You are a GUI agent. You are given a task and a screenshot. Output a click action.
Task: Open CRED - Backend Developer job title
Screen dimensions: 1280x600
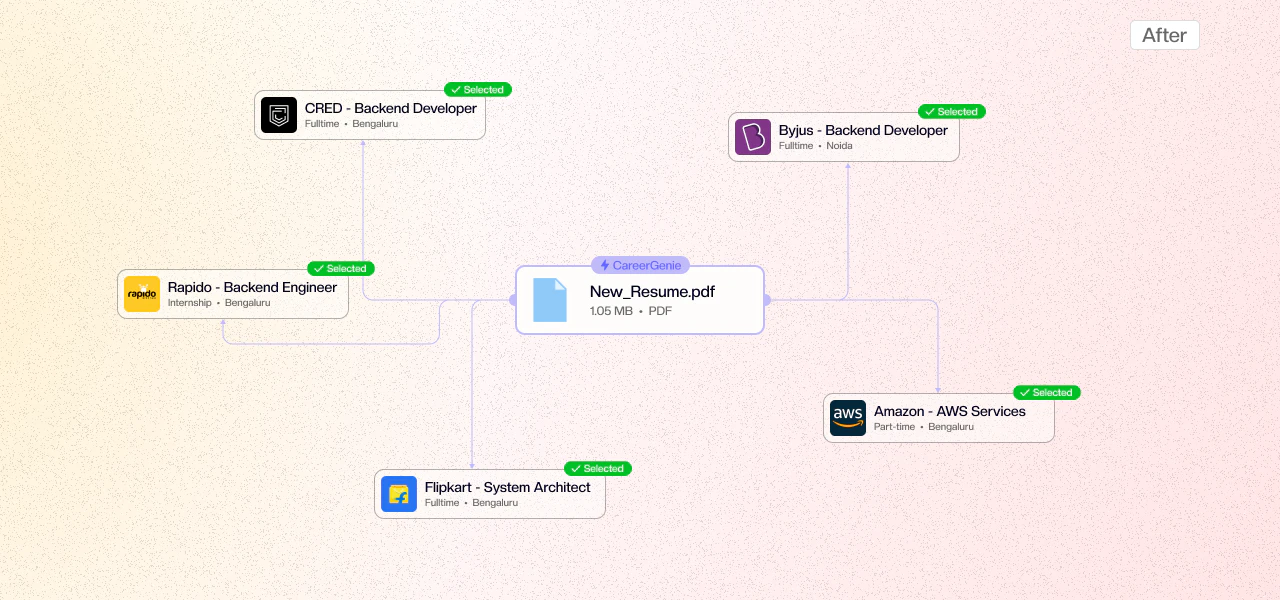click(390, 108)
